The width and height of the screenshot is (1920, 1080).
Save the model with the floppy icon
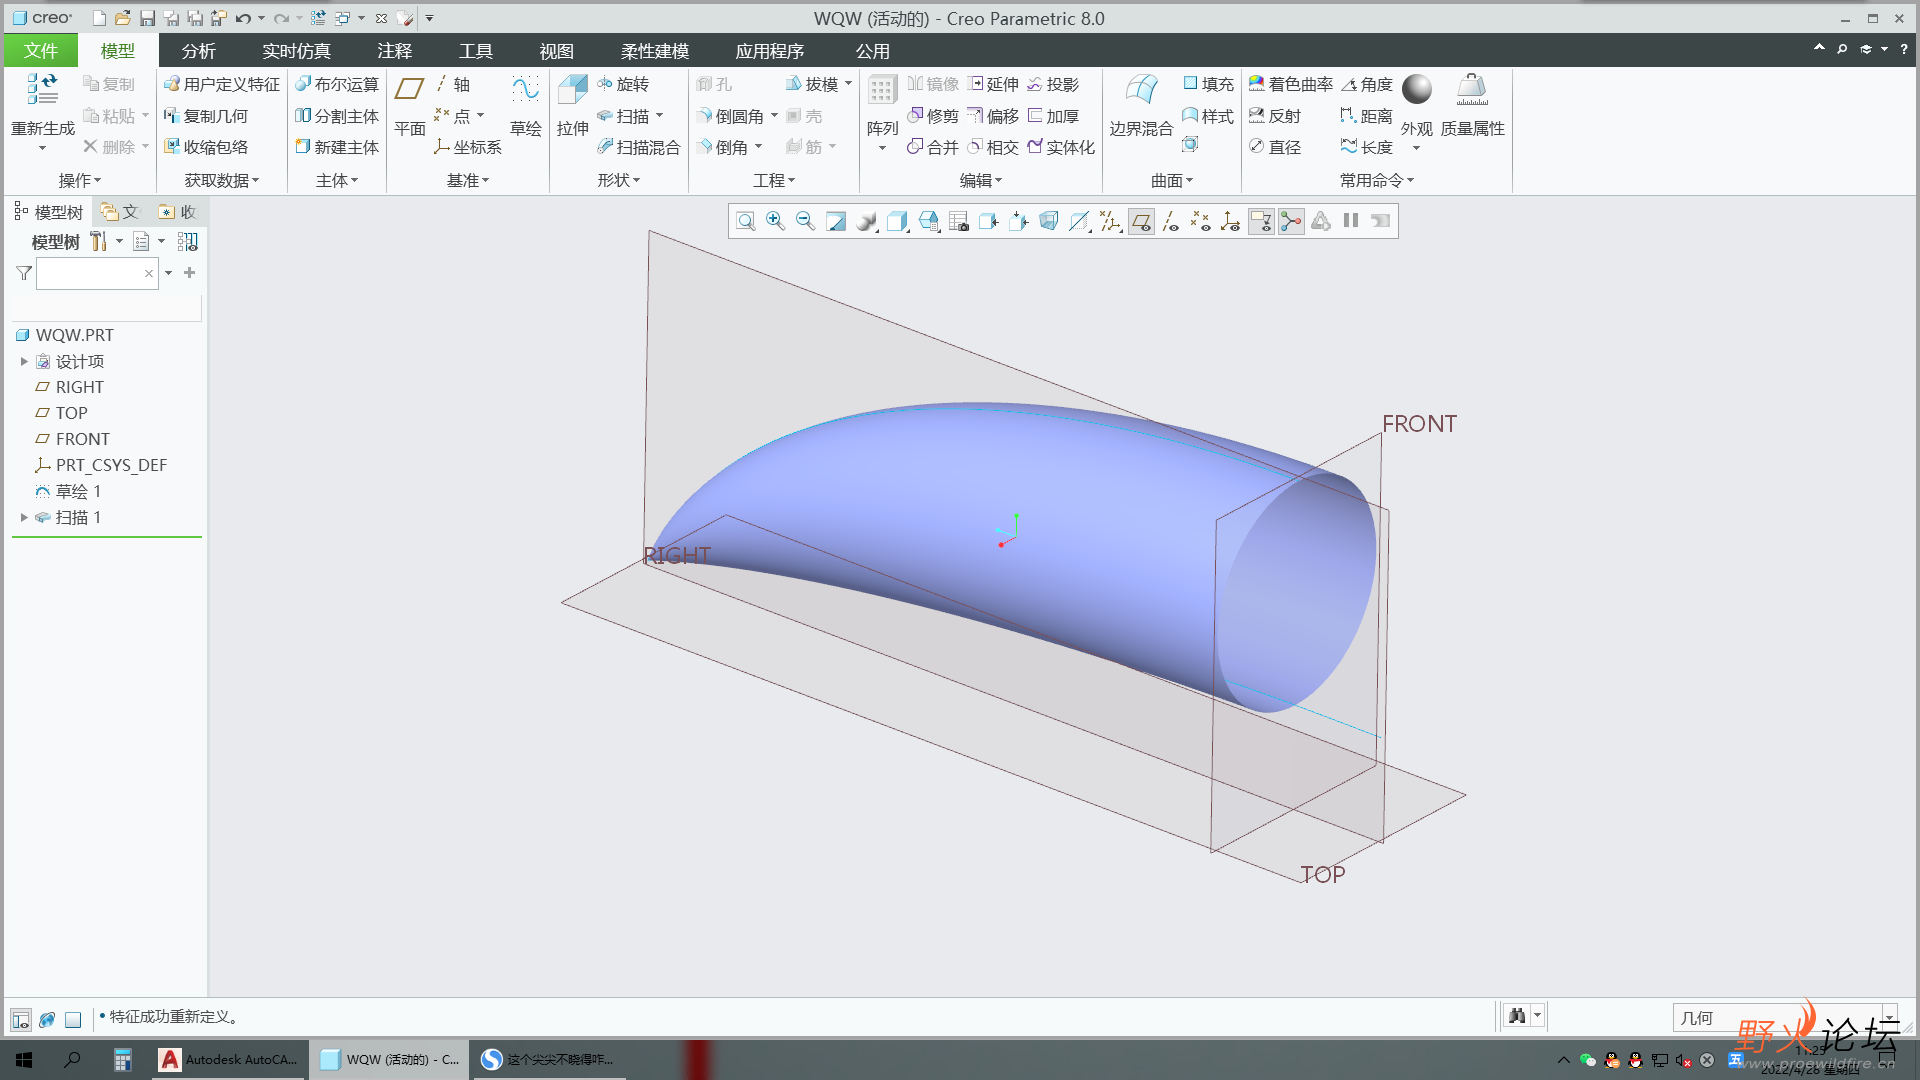[147, 18]
